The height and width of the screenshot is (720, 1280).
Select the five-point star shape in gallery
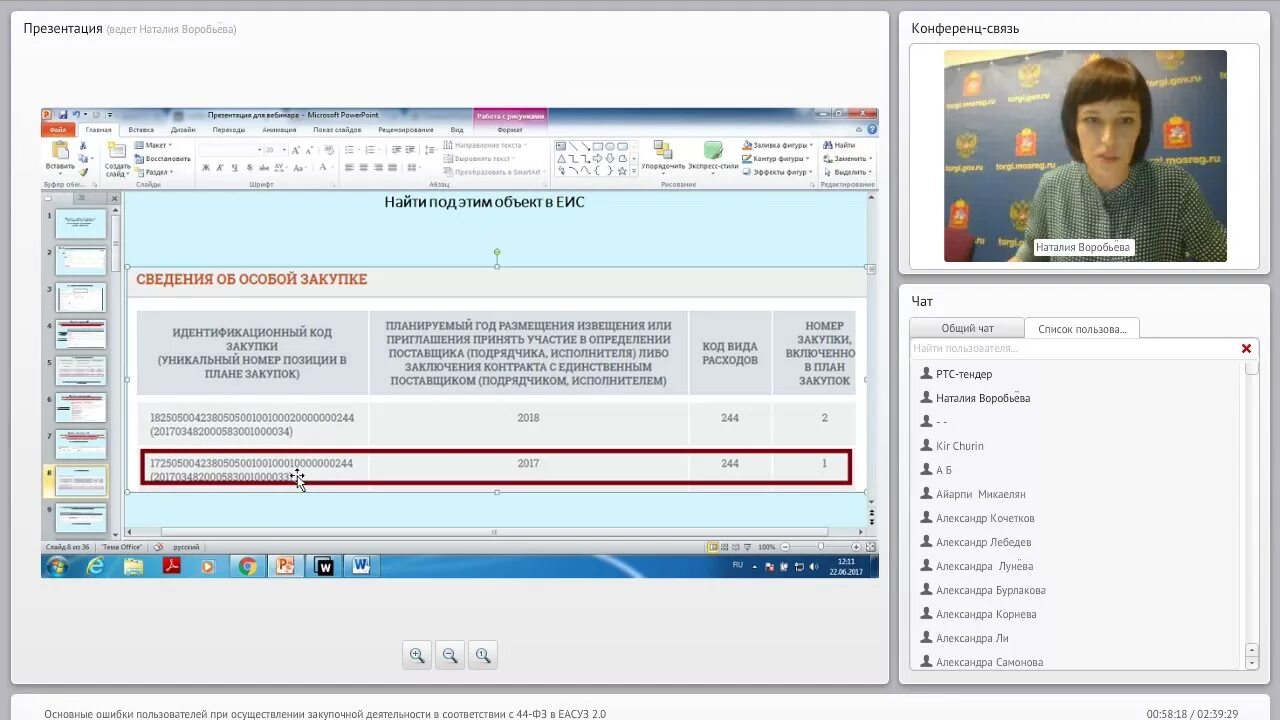pyautogui.click(x=622, y=171)
